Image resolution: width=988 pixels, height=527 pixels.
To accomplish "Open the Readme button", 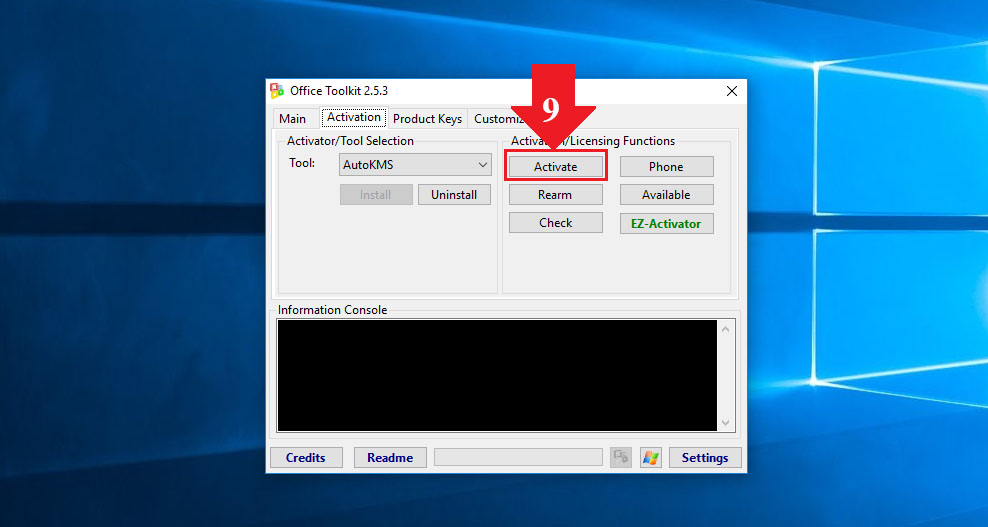I will 390,458.
